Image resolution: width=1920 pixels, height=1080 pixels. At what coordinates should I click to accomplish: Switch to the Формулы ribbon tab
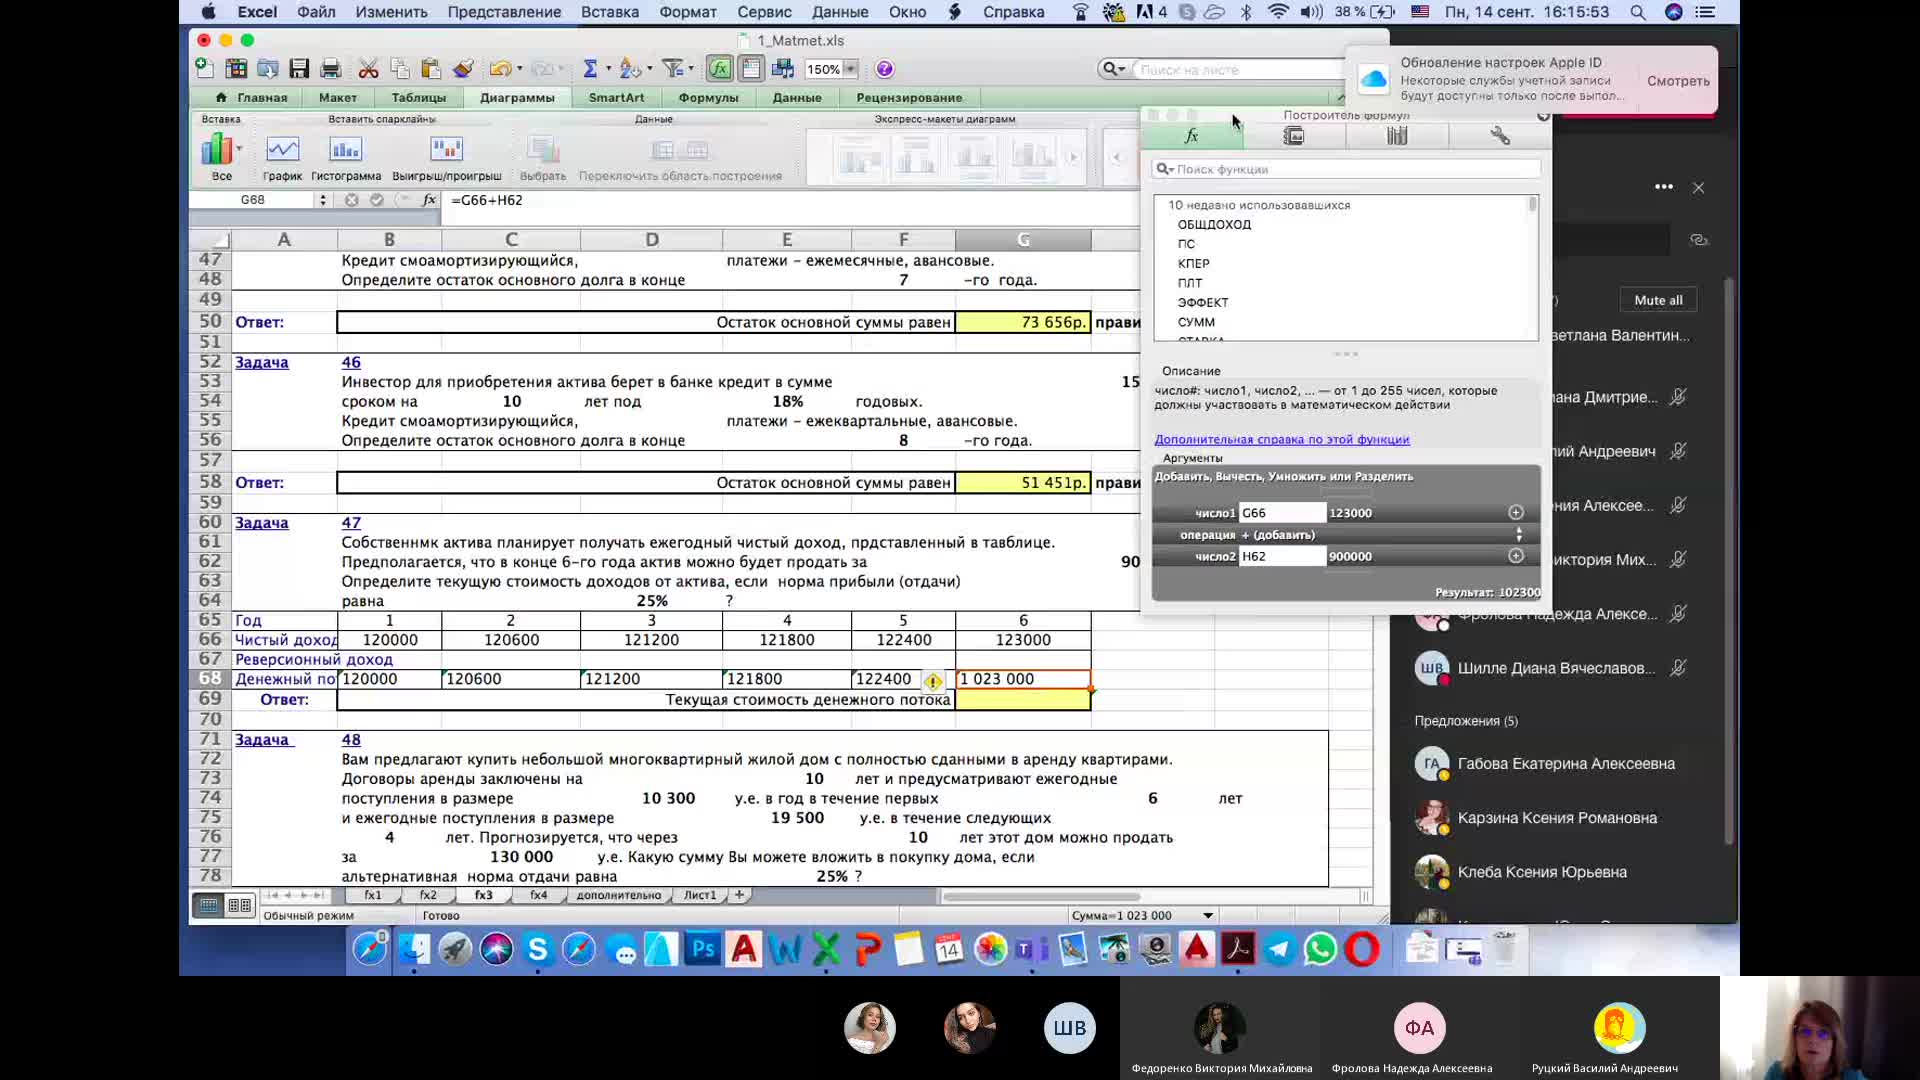pyautogui.click(x=708, y=97)
